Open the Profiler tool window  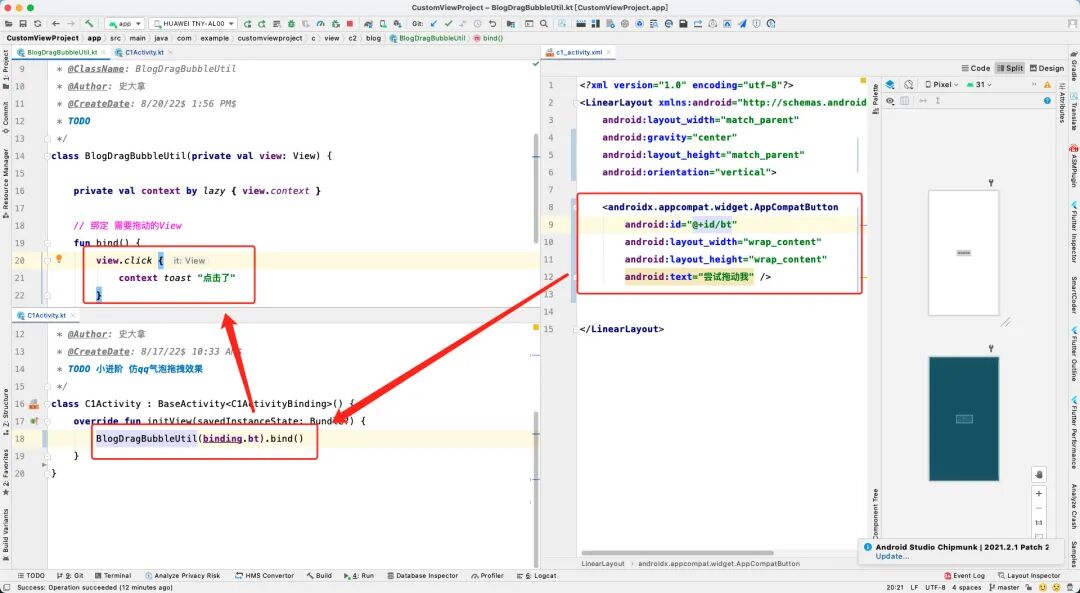(x=487, y=576)
